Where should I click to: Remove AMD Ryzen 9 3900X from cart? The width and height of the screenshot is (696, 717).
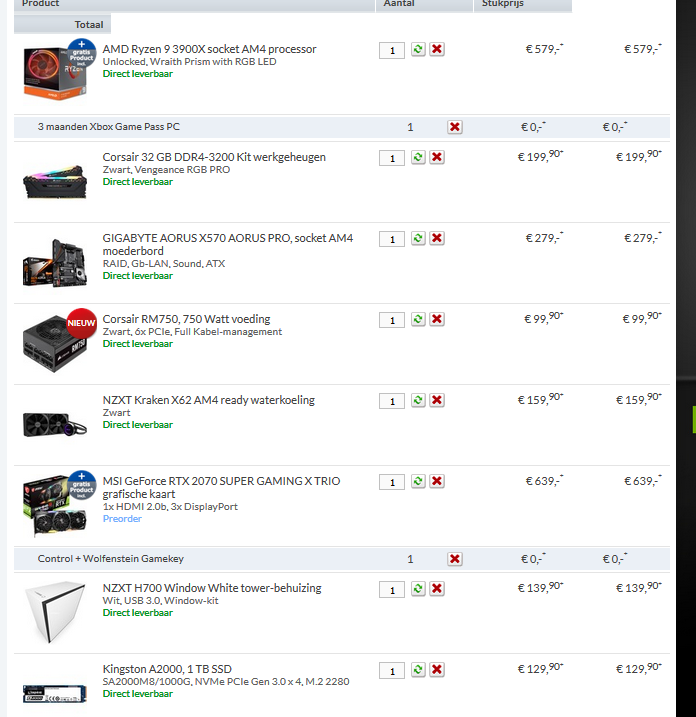(437, 49)
